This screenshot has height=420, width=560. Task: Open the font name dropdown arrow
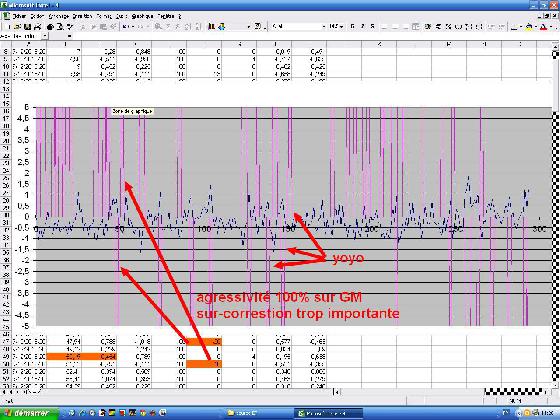[x=324, y=26]
